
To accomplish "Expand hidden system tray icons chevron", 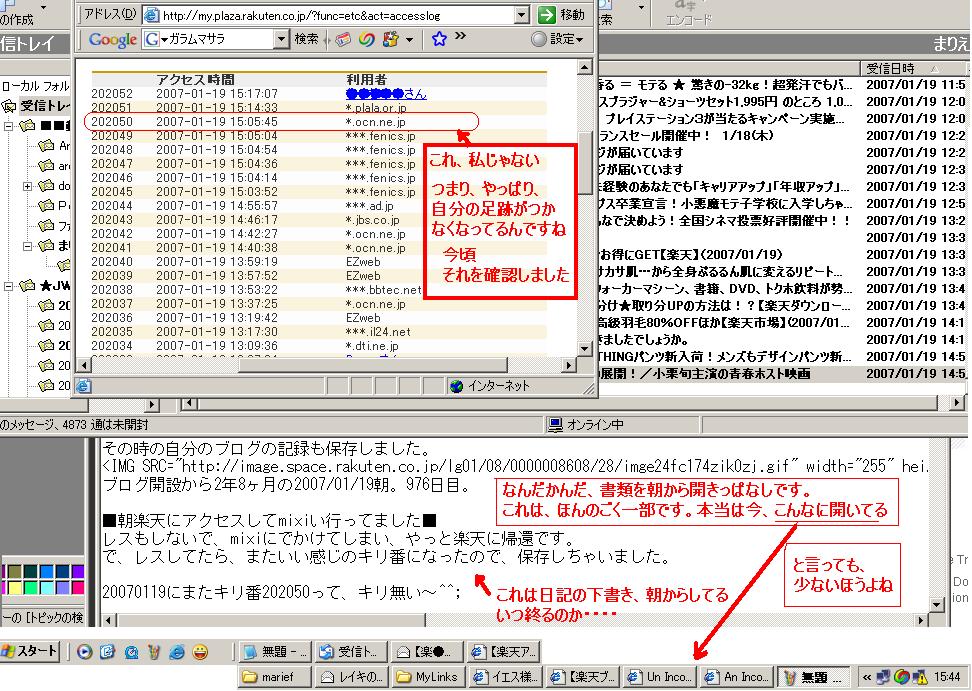I will click(x=867, y=677).
